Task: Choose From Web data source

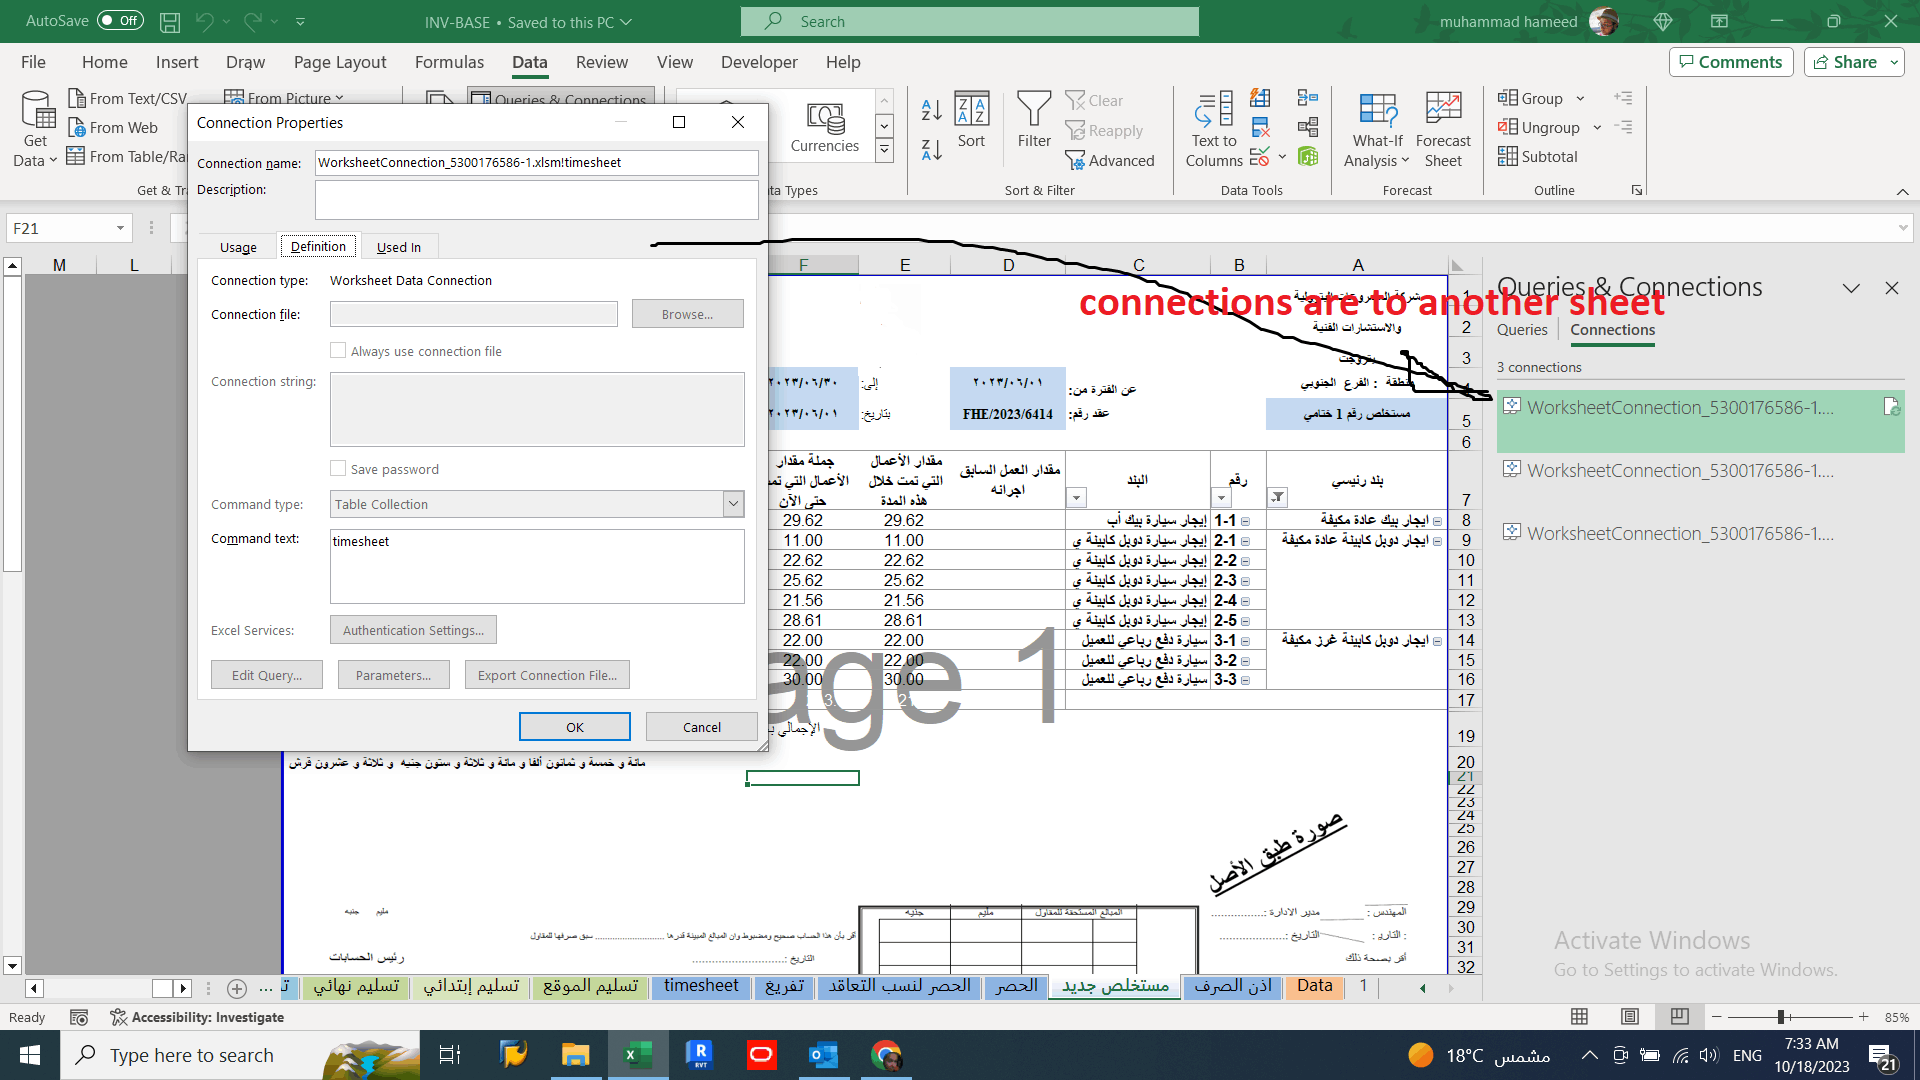Action: pos(113,128)
